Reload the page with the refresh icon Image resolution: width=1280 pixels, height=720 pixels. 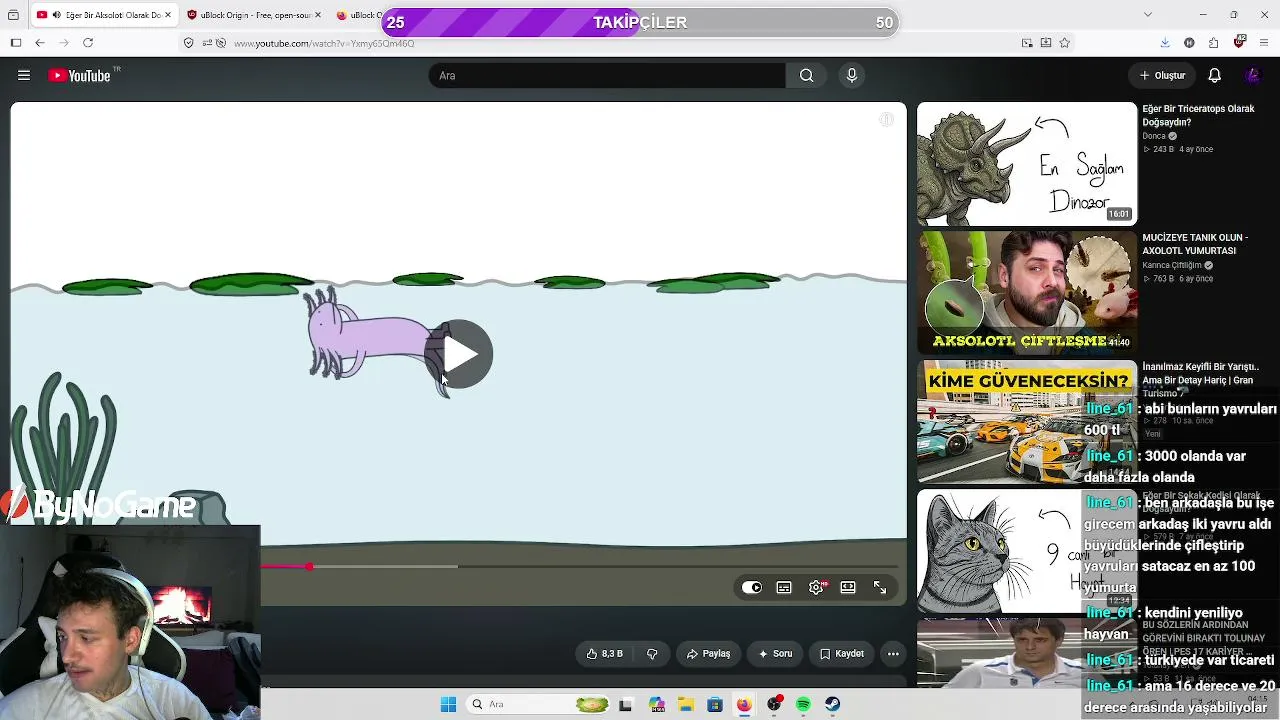tap(88, 43)
